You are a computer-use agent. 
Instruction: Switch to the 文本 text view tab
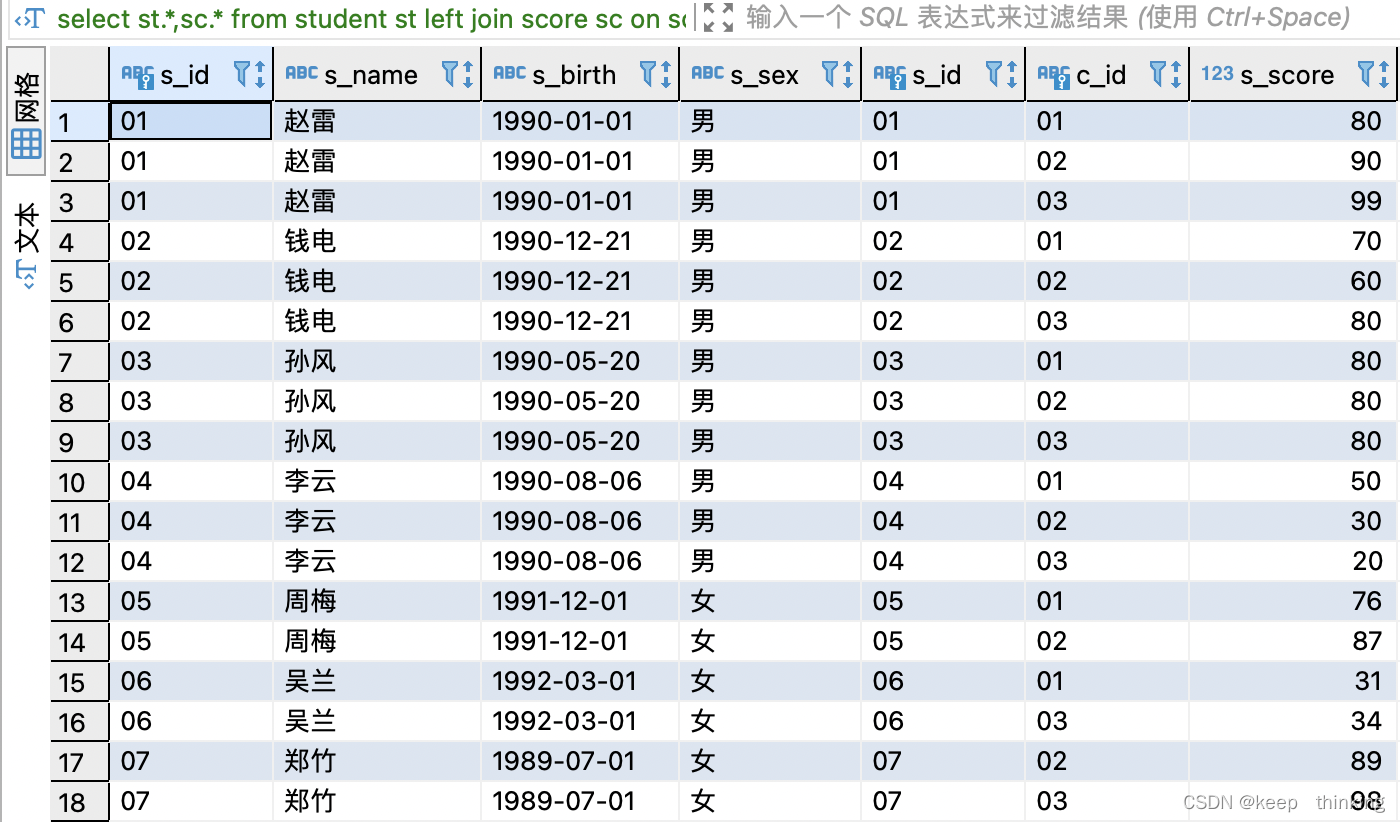[26, 246]
